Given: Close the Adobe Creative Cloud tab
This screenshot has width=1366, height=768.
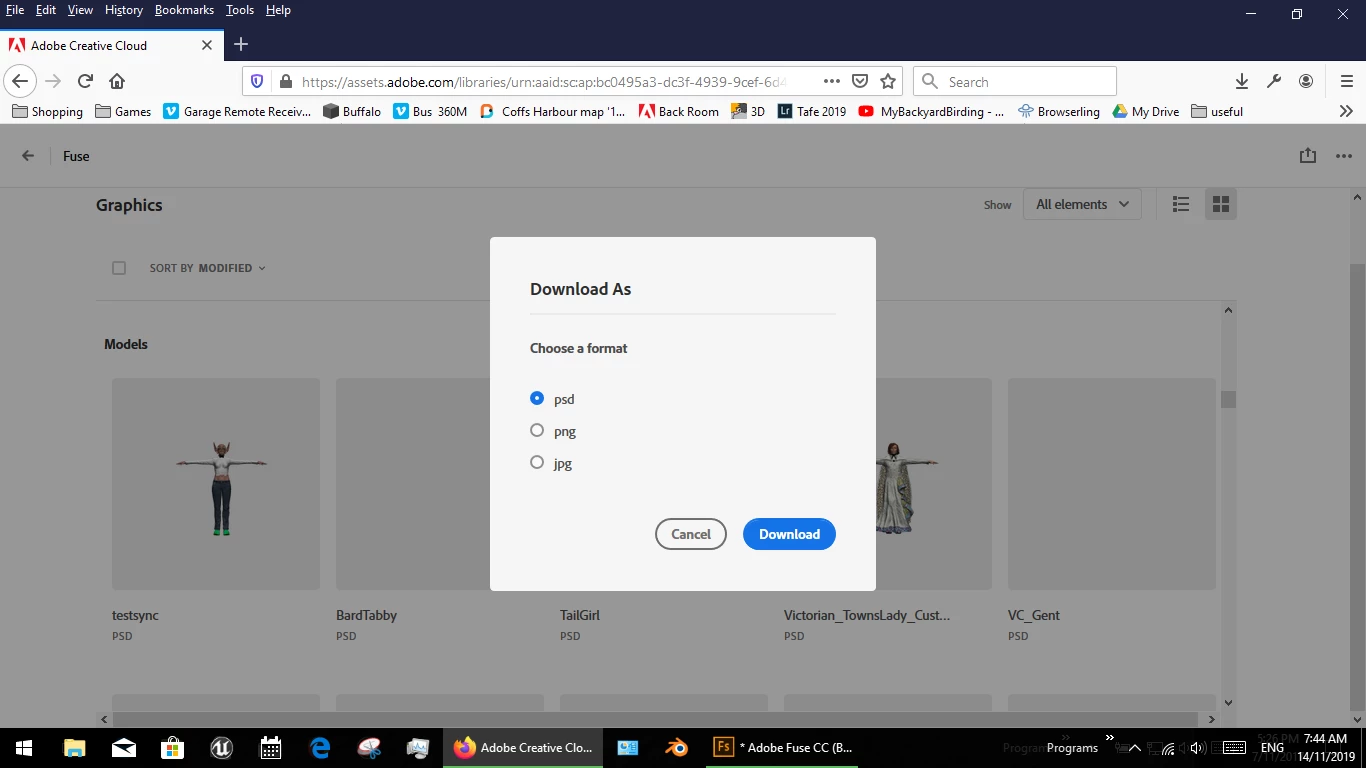Looking at the screenshot, I should click(x=207, y=45).
